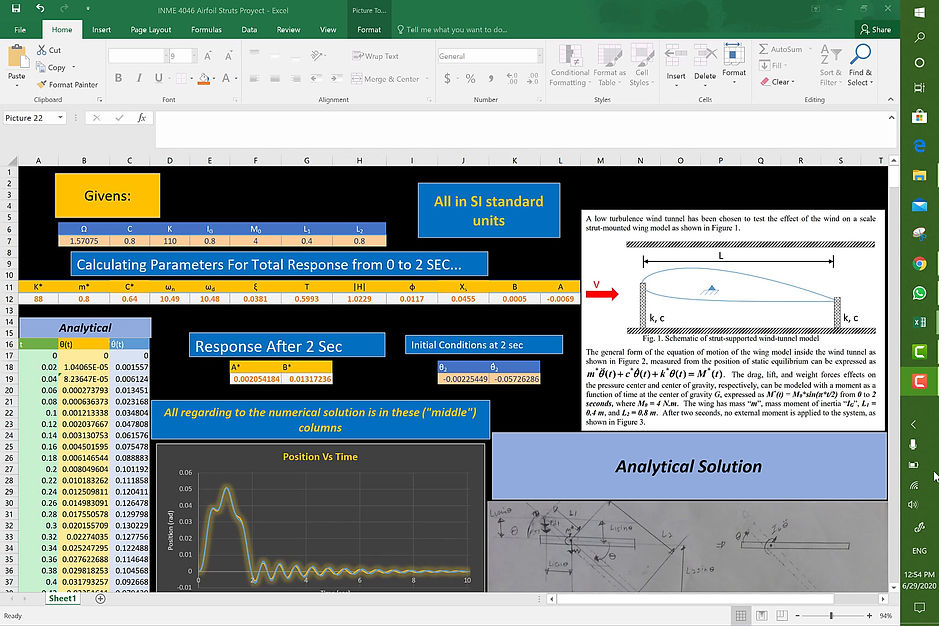Open Clipboard dialog launcher

(99, 99)
